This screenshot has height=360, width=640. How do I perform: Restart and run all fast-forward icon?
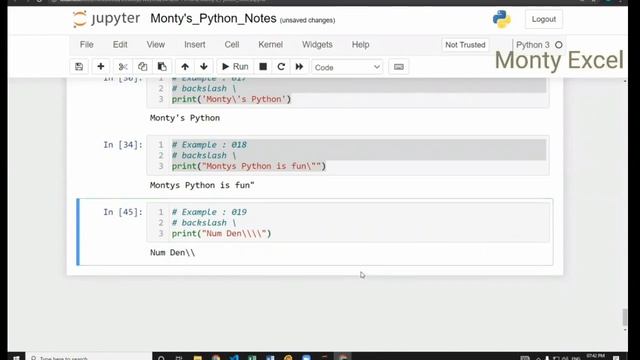click(x=299, y=67)
